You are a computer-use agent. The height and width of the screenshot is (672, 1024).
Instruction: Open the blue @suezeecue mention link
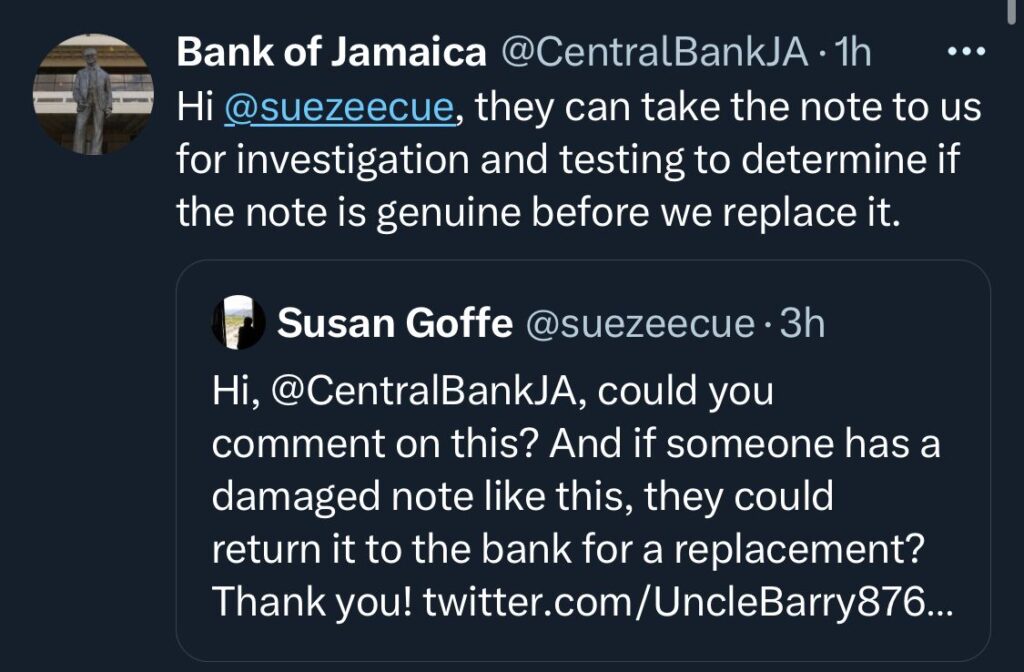point(340,107)
